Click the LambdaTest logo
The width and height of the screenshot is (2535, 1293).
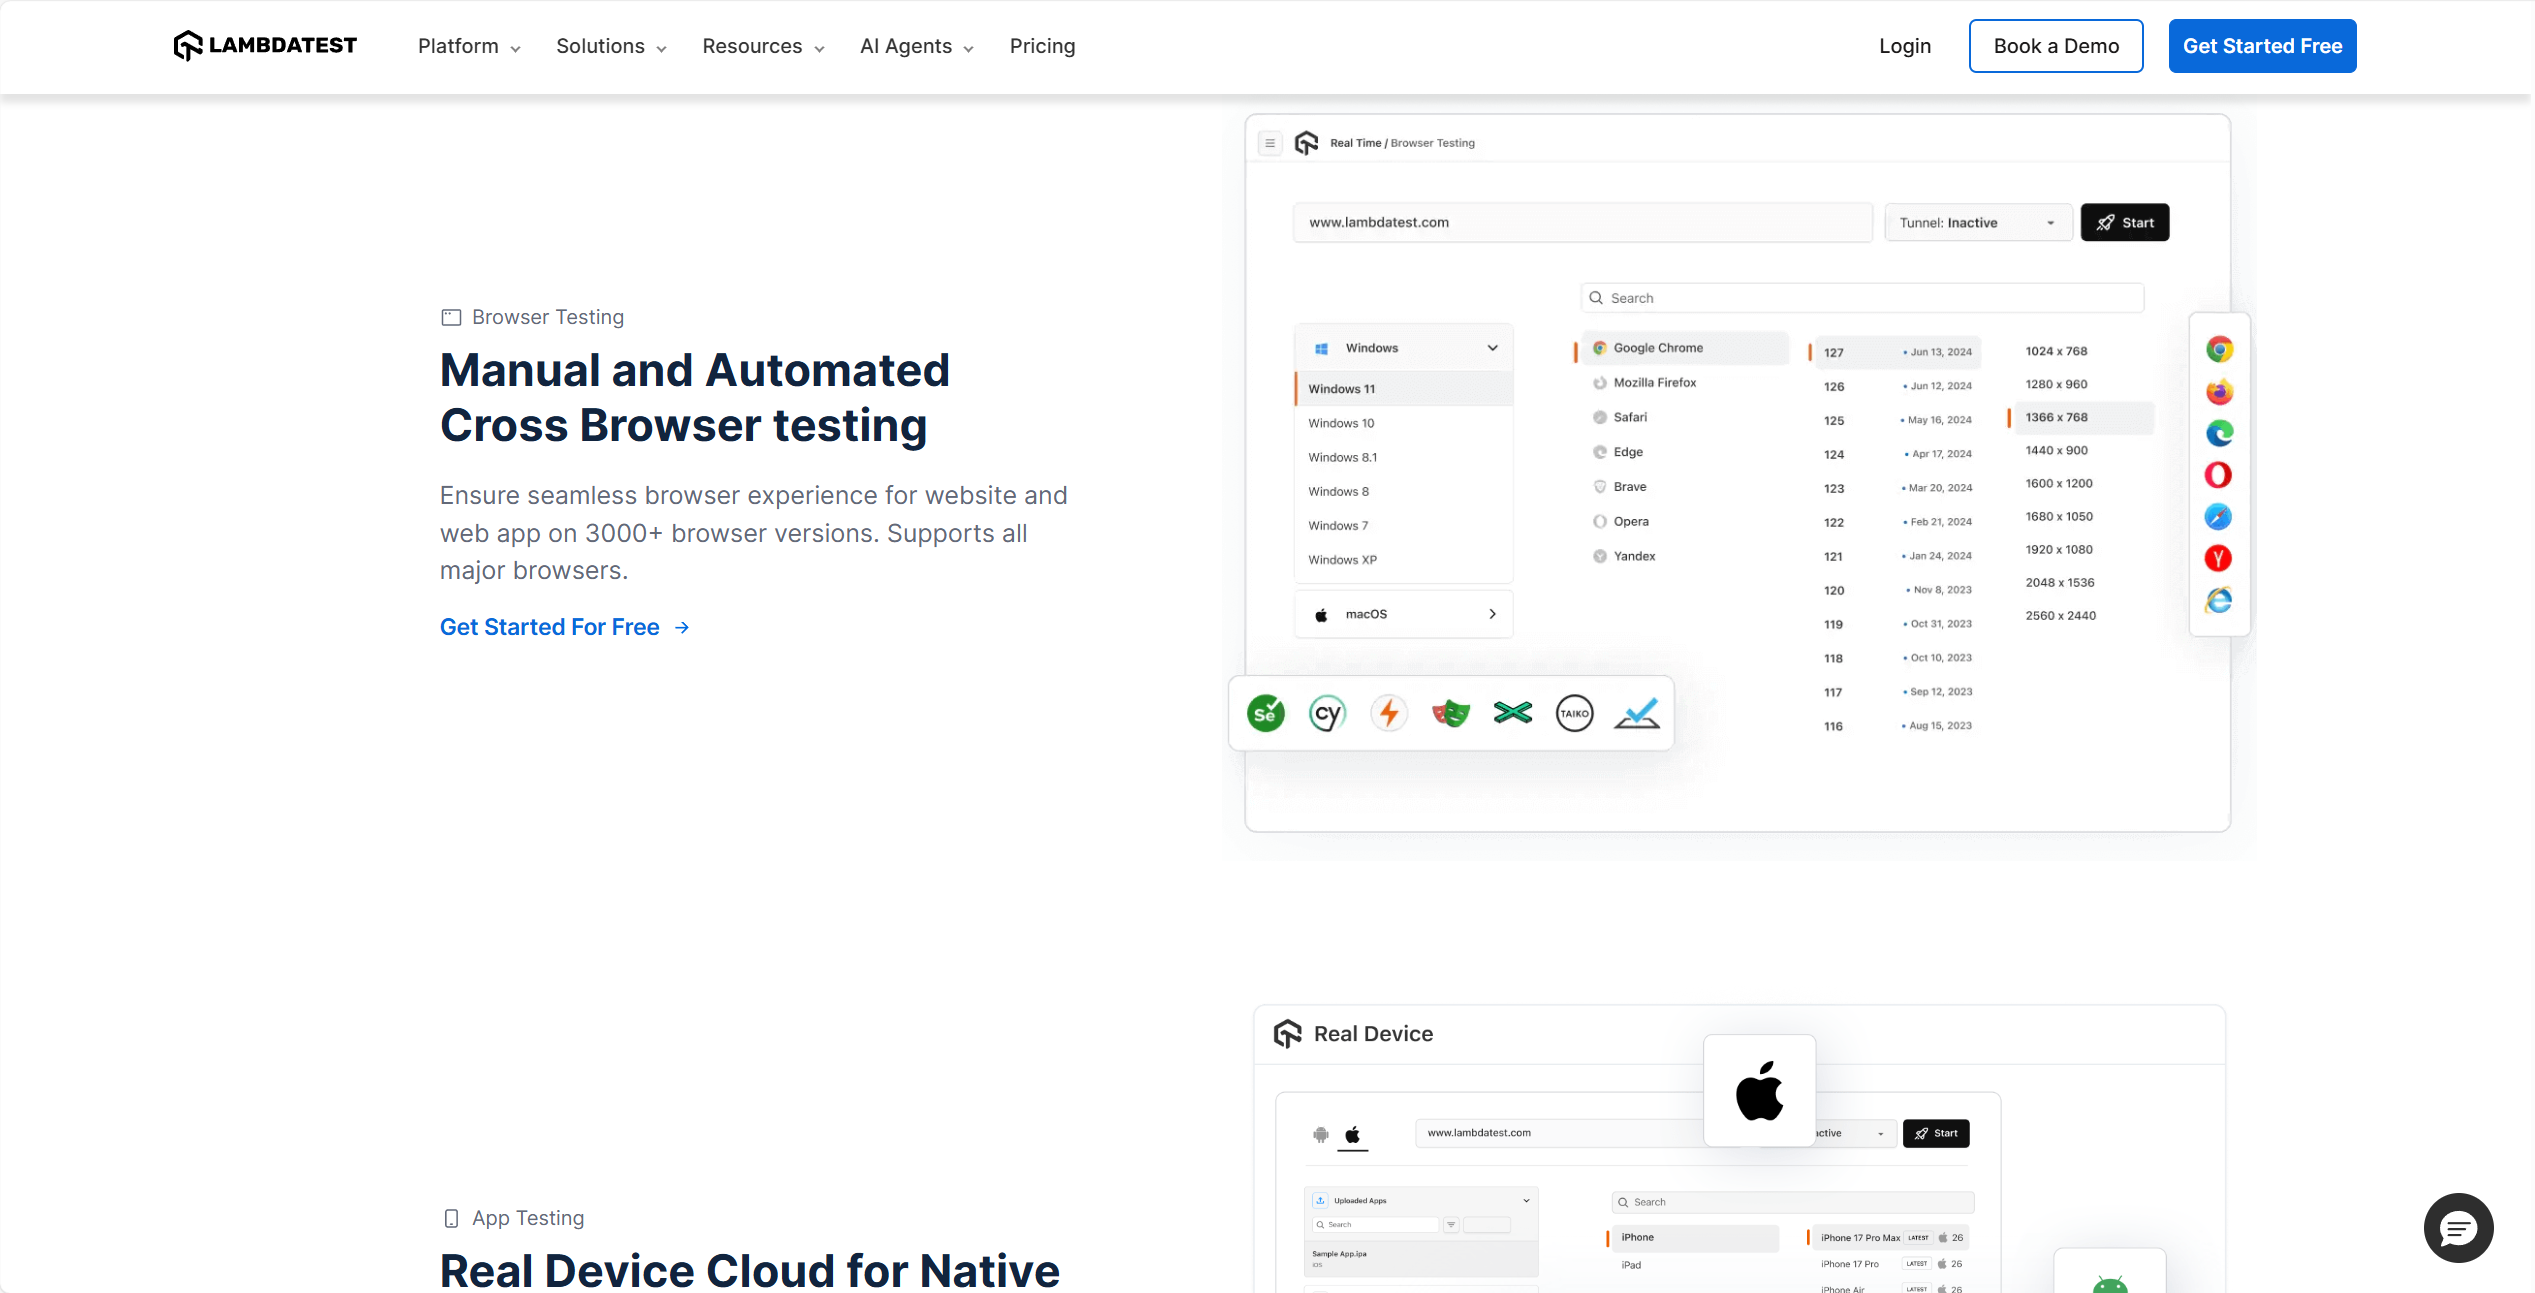point(265,46)
